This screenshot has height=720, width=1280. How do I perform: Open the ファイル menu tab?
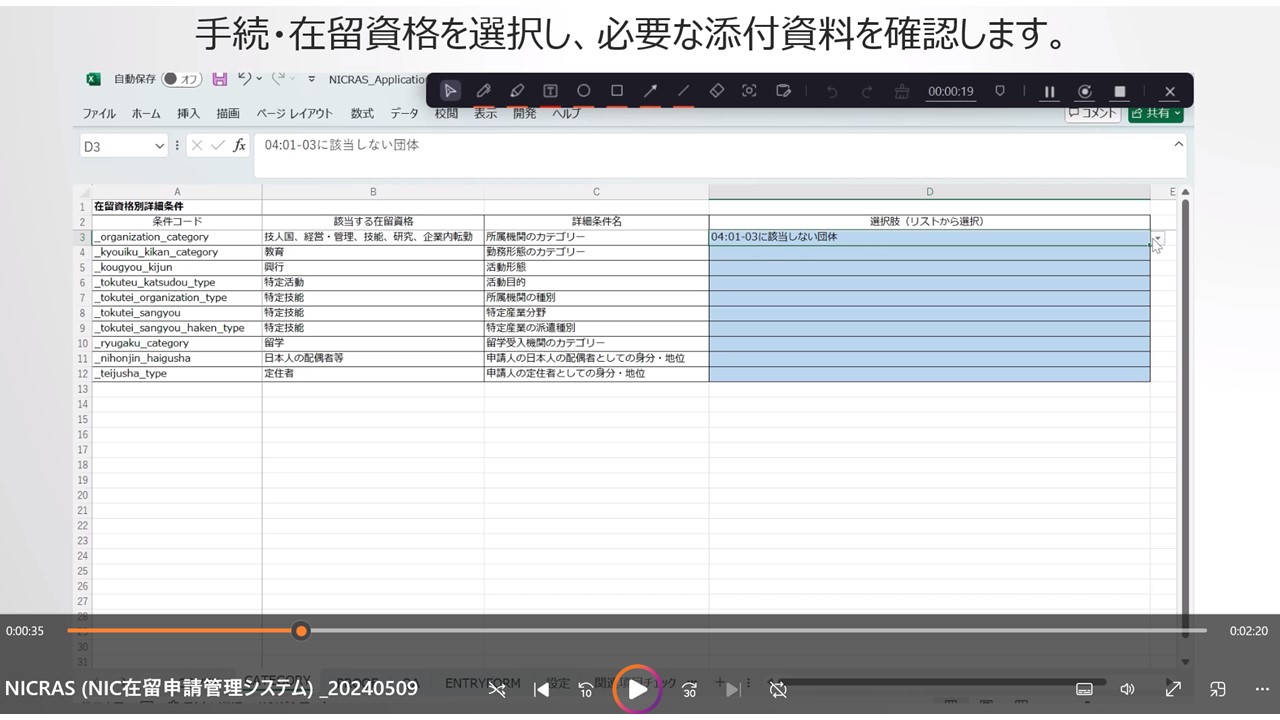[x=99, y=113]
